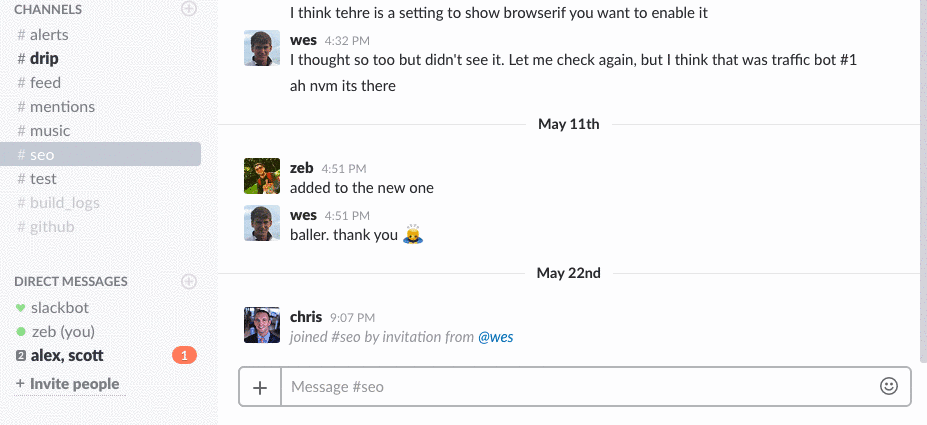Go to the mentions channel

point(62,106)
